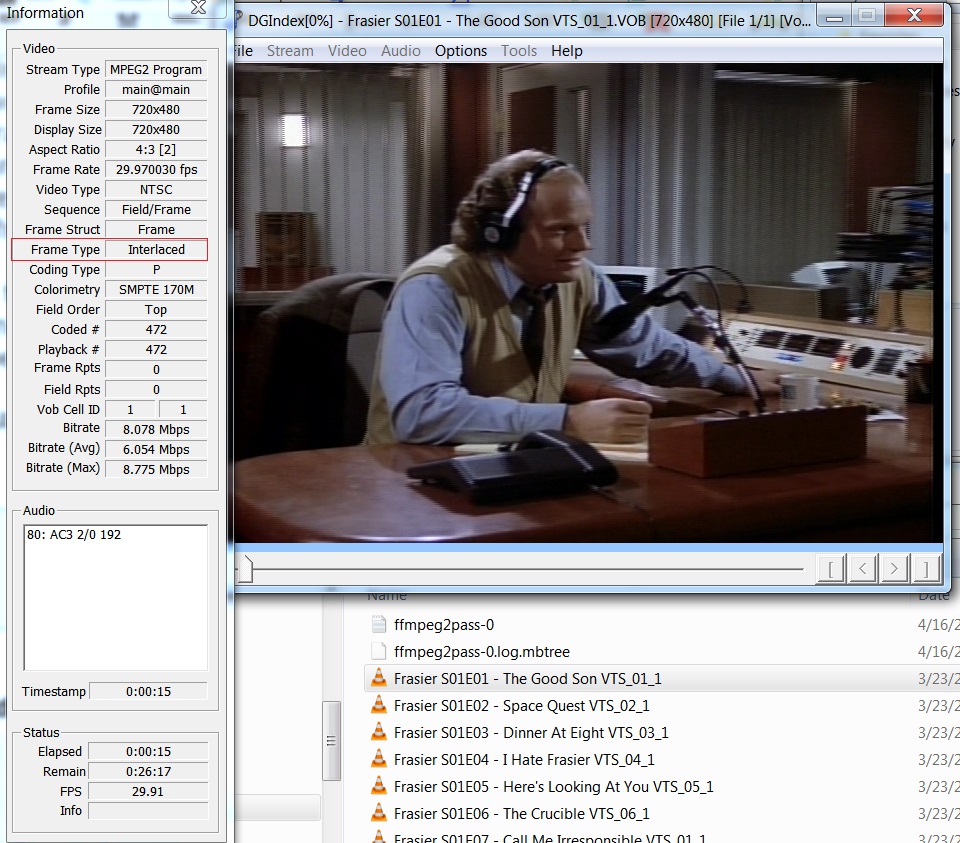This screenshot has height=843, width=960.
Task: Step forward with the '>' button
Action: click(894, 569)
